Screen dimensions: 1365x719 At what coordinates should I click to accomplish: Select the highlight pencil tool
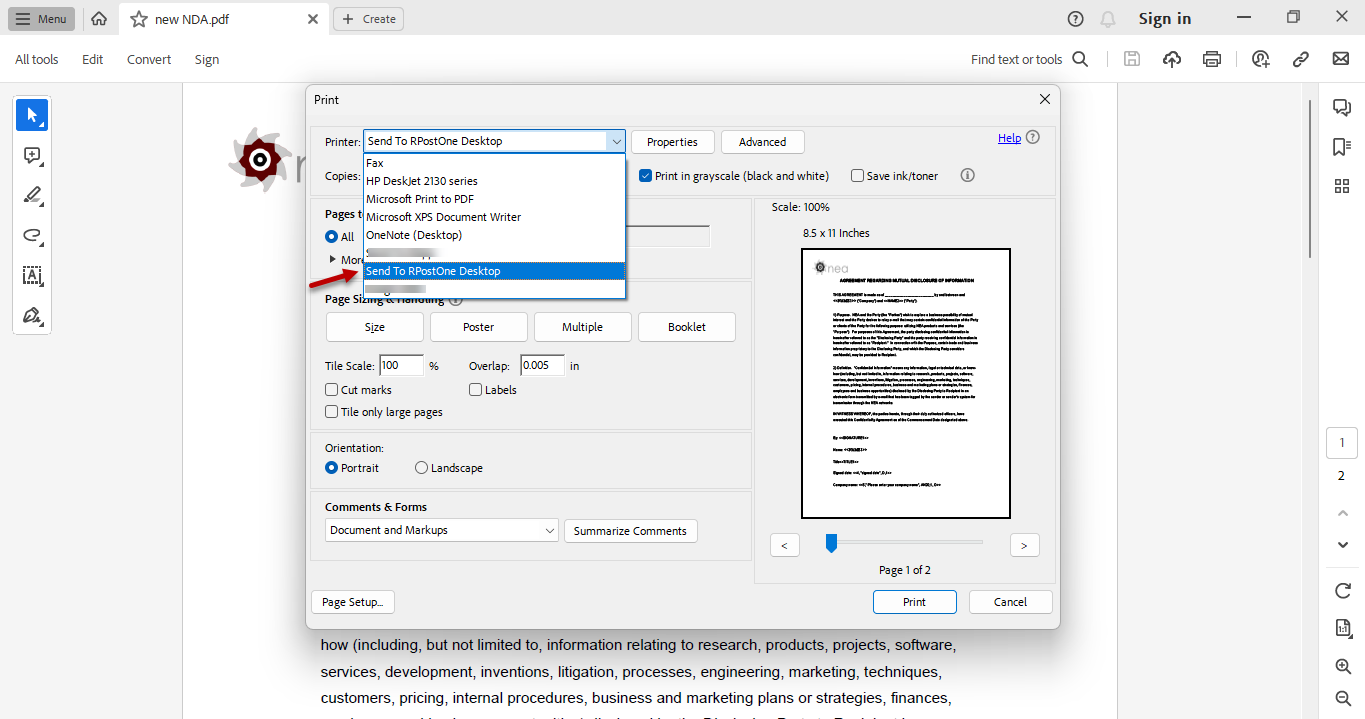coord(31,196)
